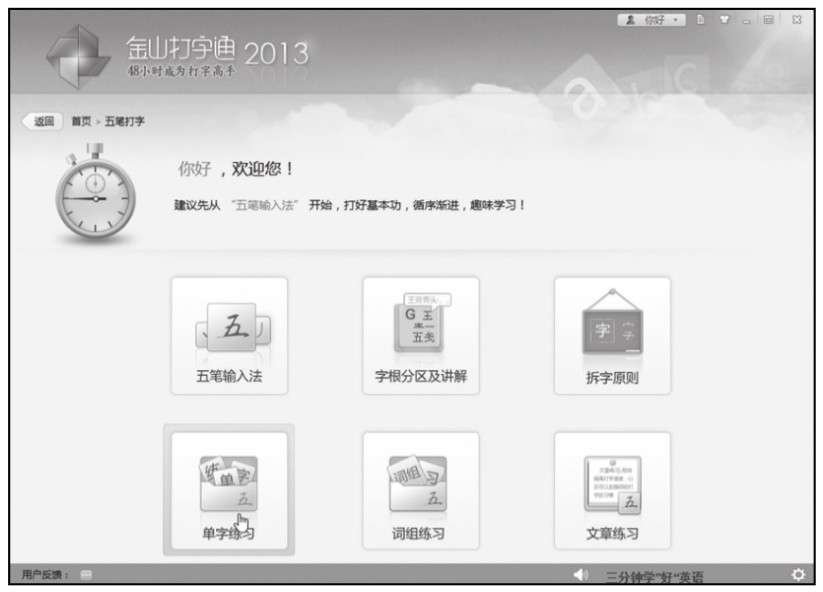Start the 词组练习 practice card
823x592 pixels.
point(420,490)
